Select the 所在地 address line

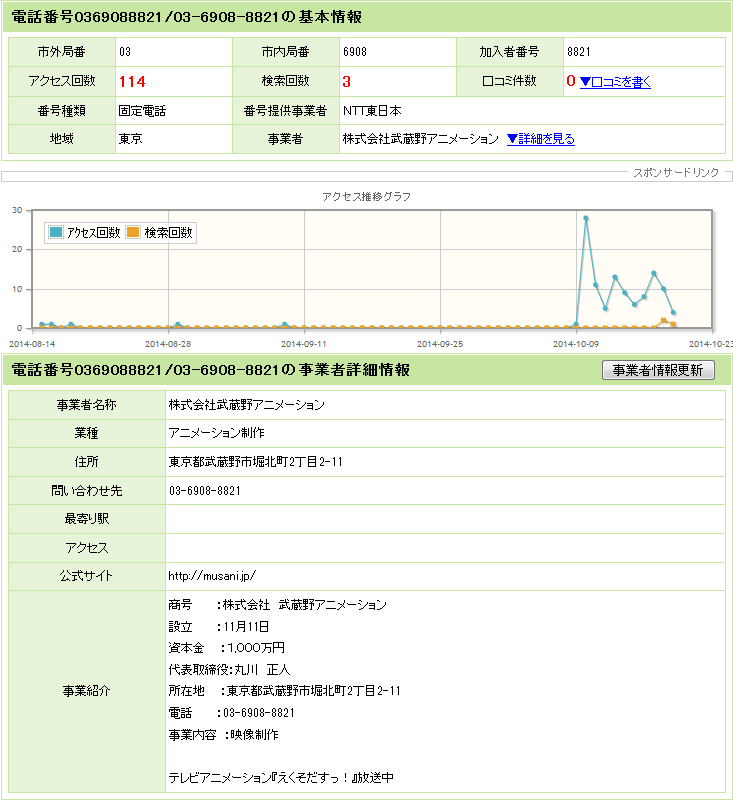(284, 691)
